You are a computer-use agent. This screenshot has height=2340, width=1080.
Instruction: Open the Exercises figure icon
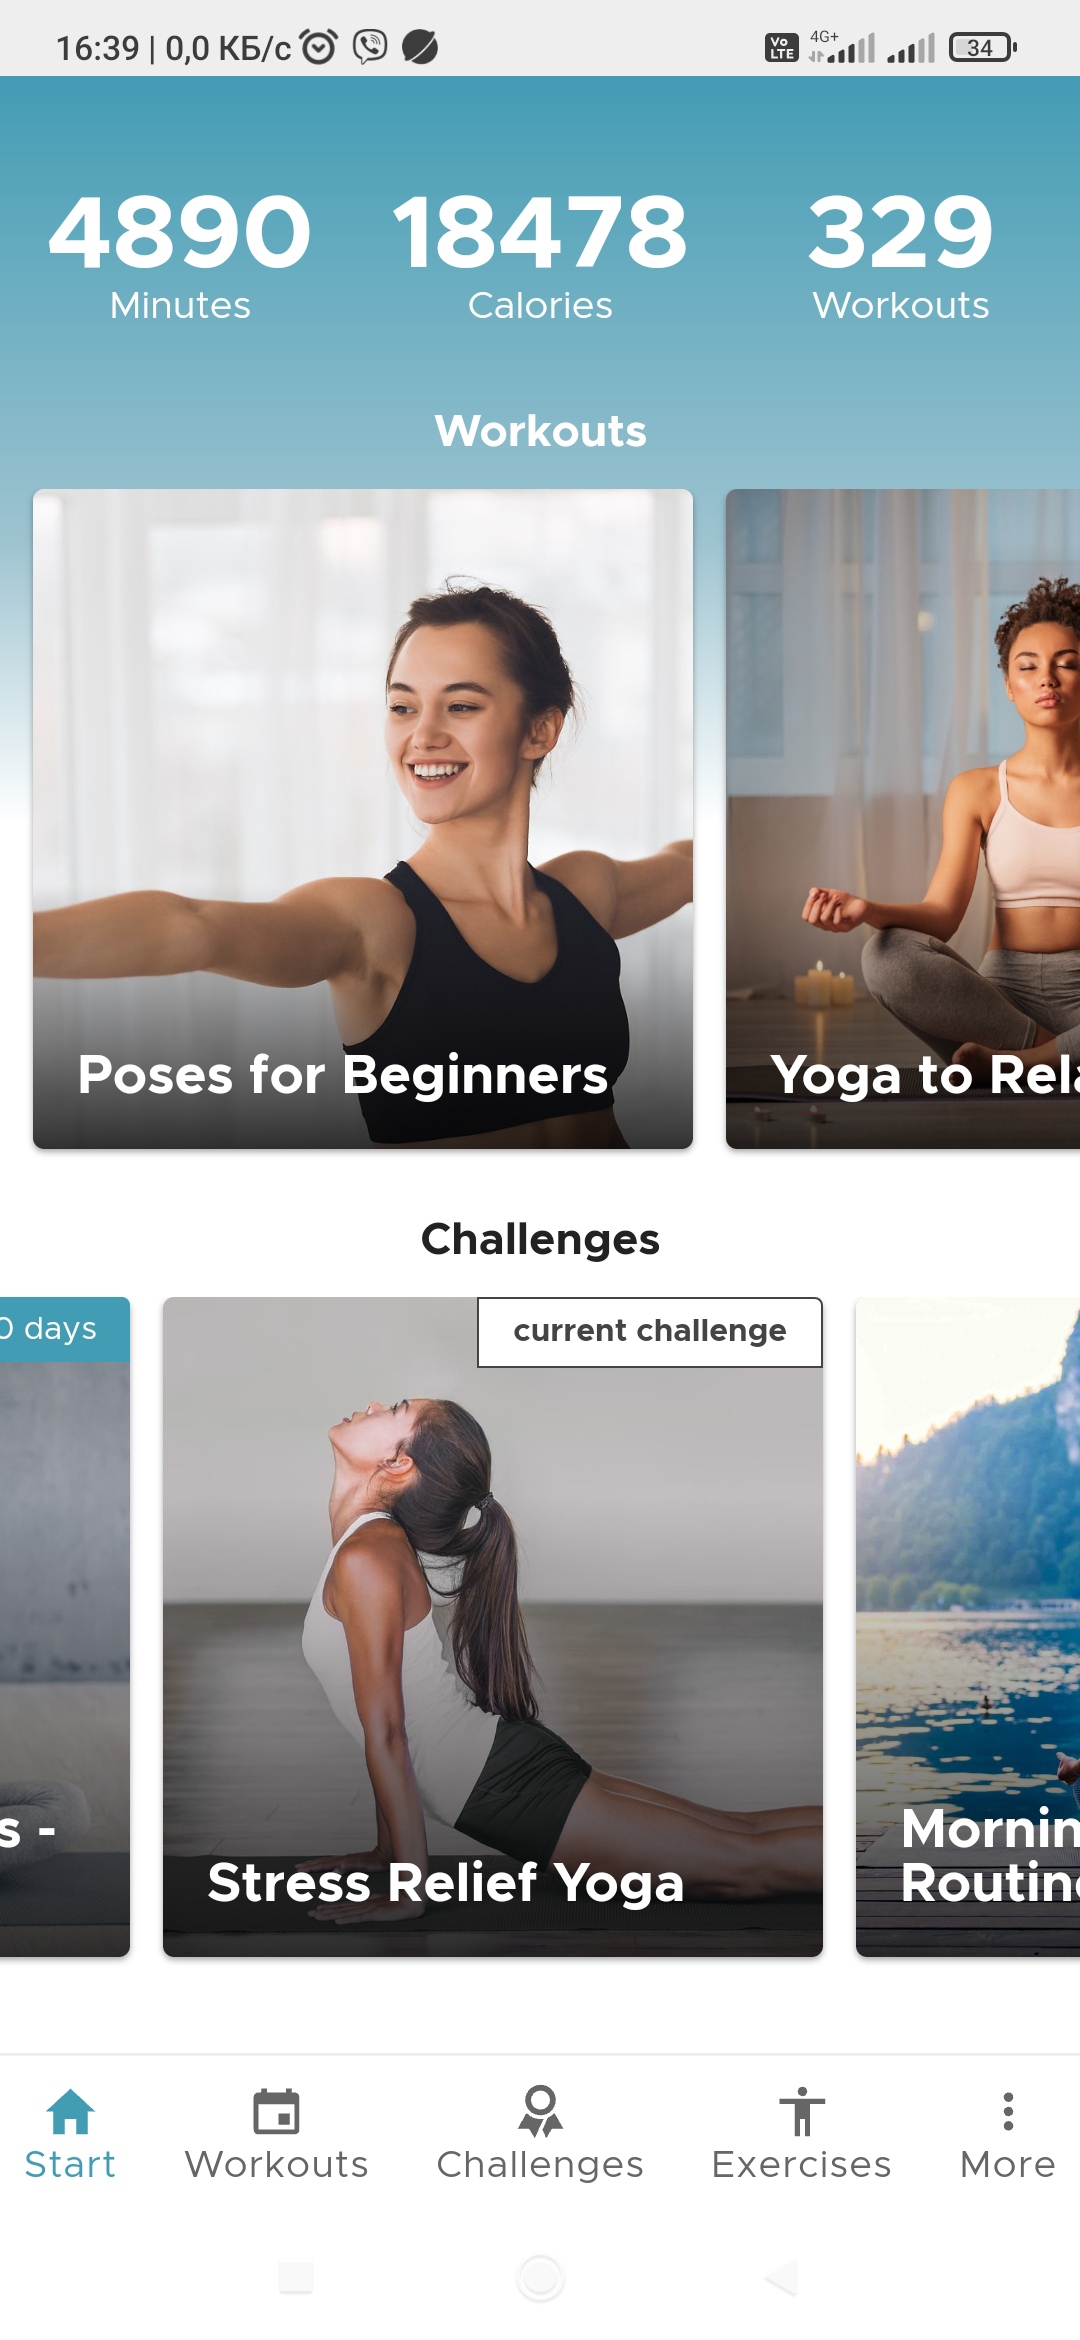[x=801, y=2111]
